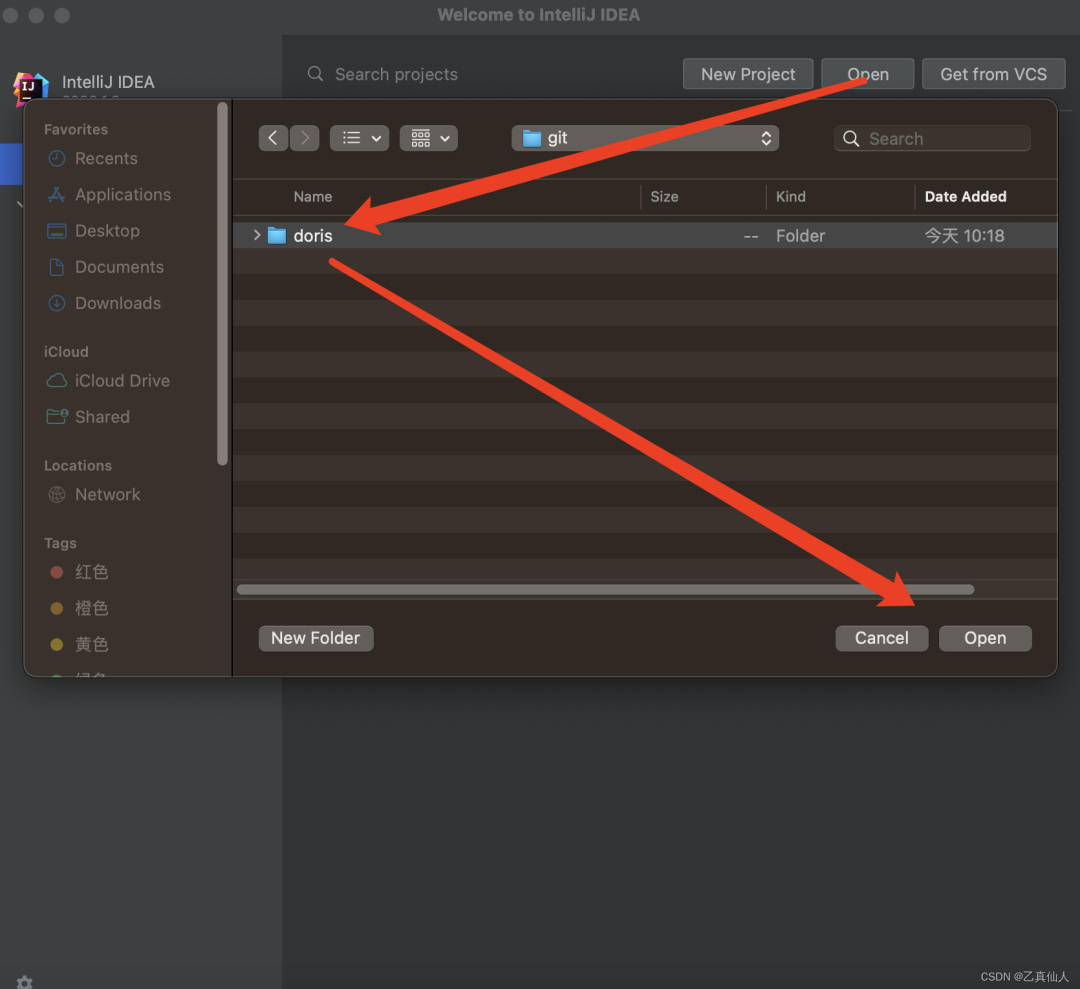Click the Desktop icon in sidebar

click(x=56, y=231)
